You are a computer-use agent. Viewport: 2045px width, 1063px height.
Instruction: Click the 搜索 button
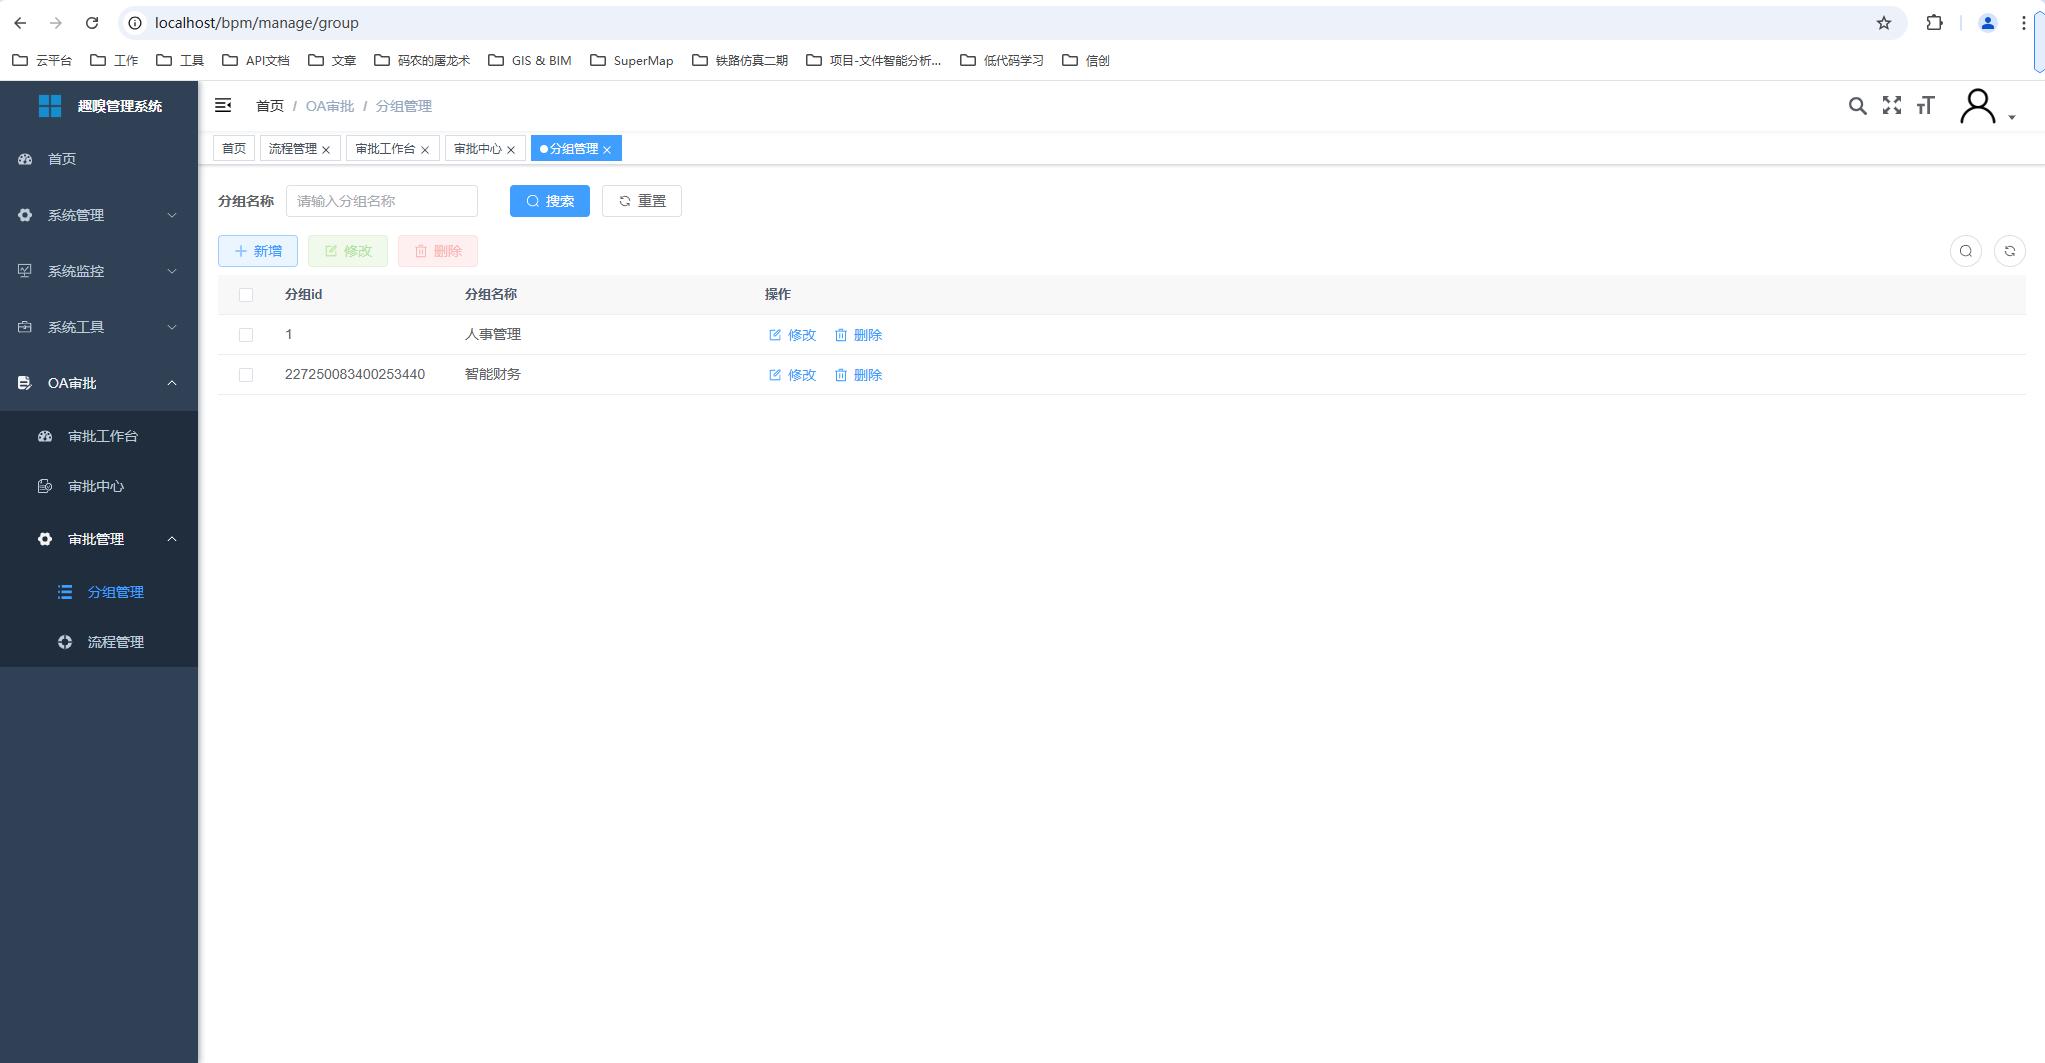[x=550, y=201]
